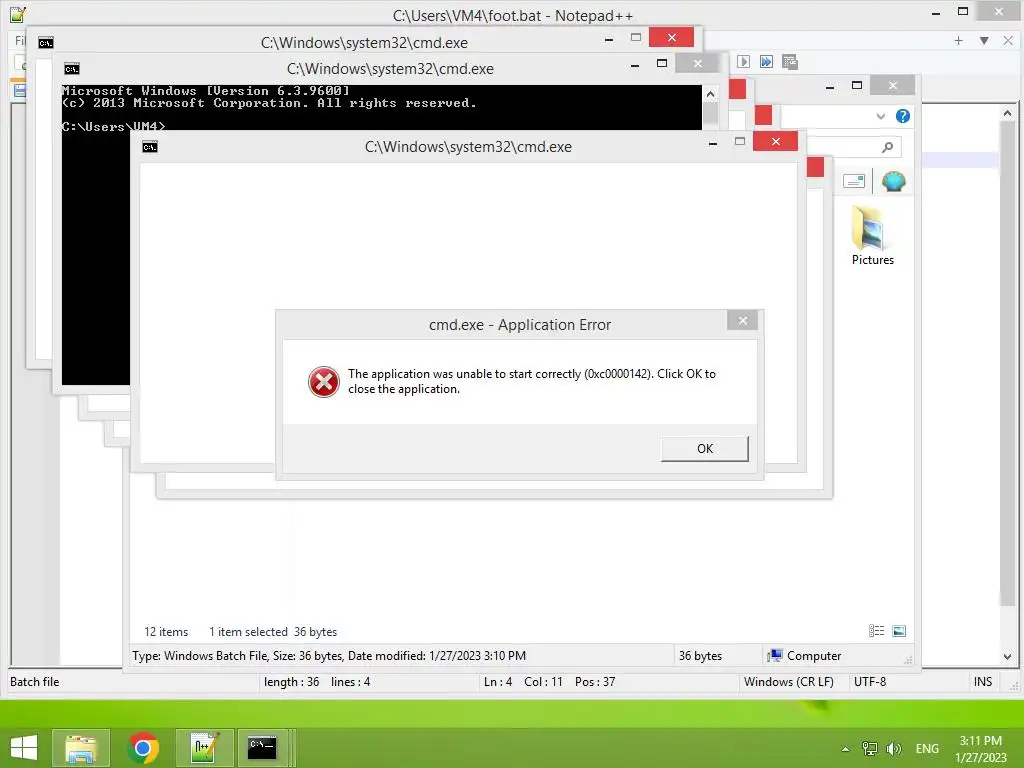Screen dimensions: 1024x768
Task: Click Notepad++ playback macro icon
Action: tap(743, 61)
